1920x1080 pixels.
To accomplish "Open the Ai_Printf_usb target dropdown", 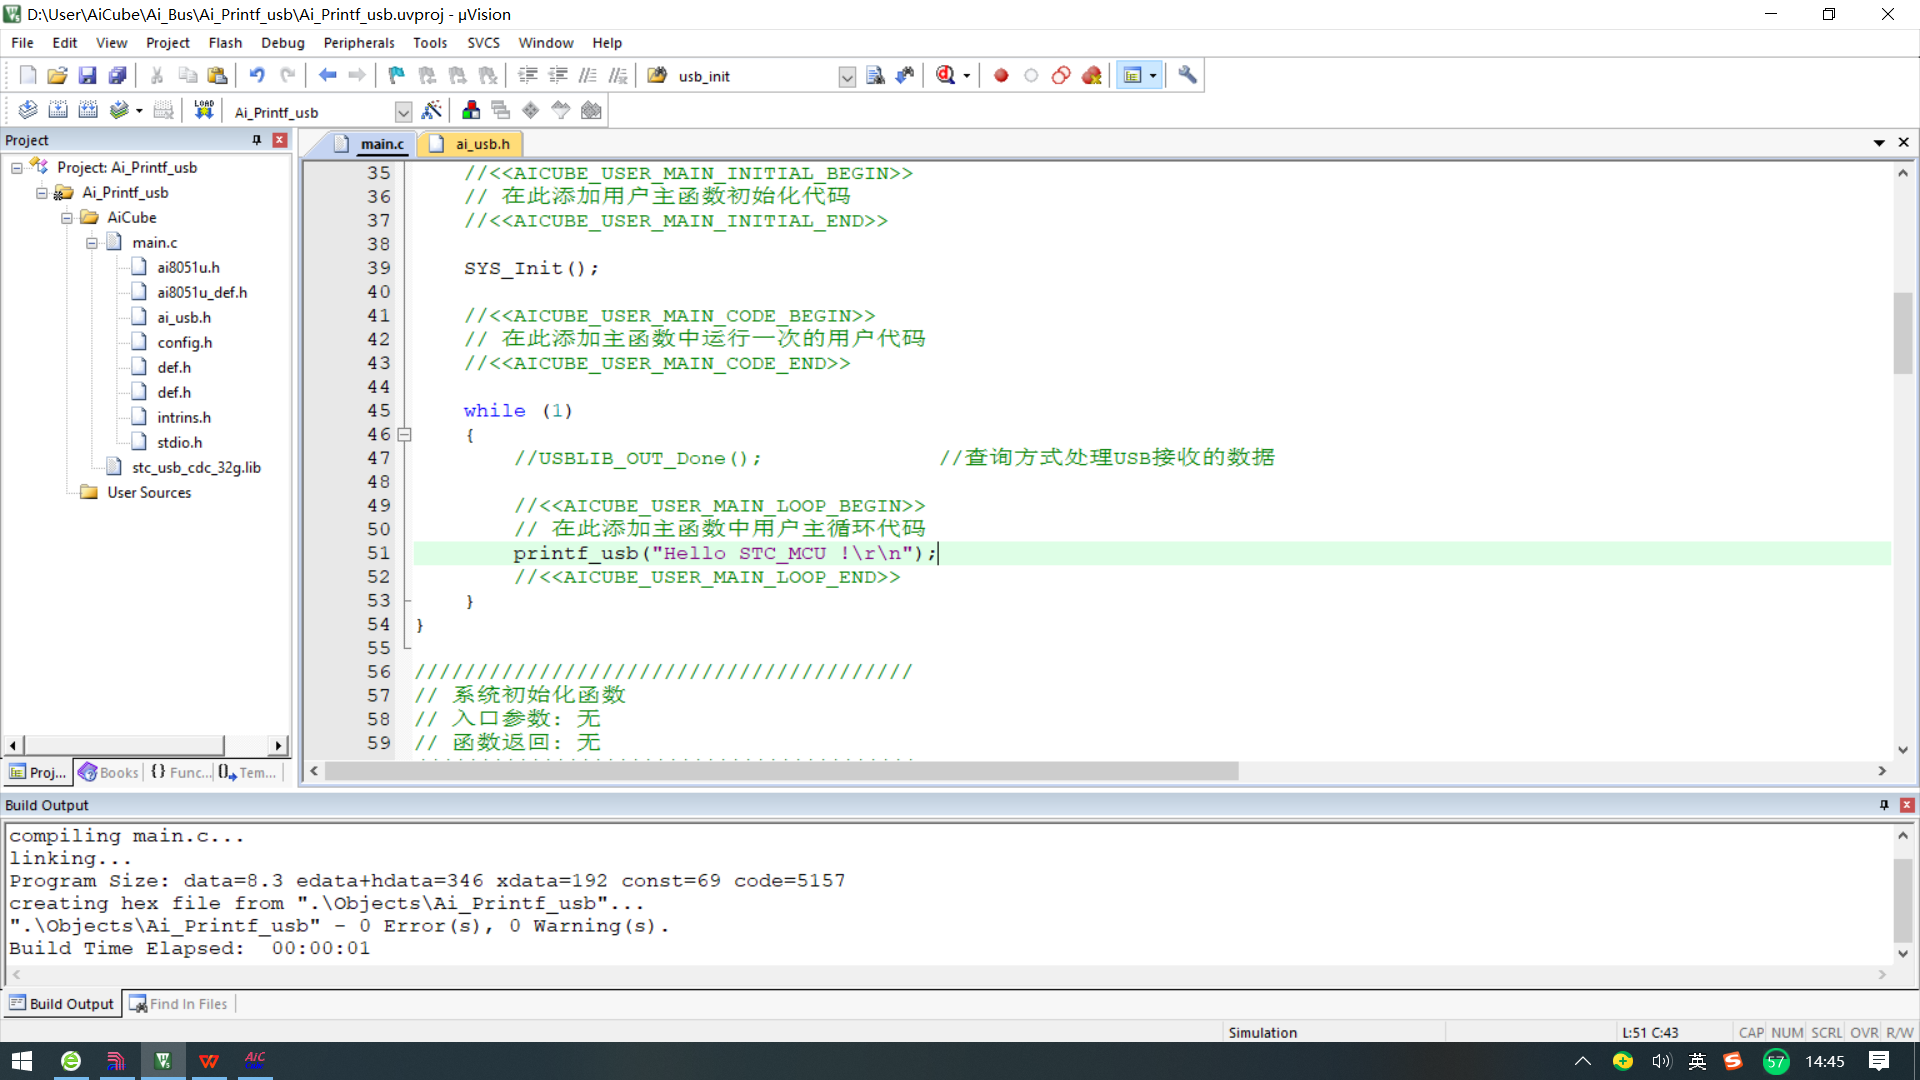I will click(x=403, y=112).
